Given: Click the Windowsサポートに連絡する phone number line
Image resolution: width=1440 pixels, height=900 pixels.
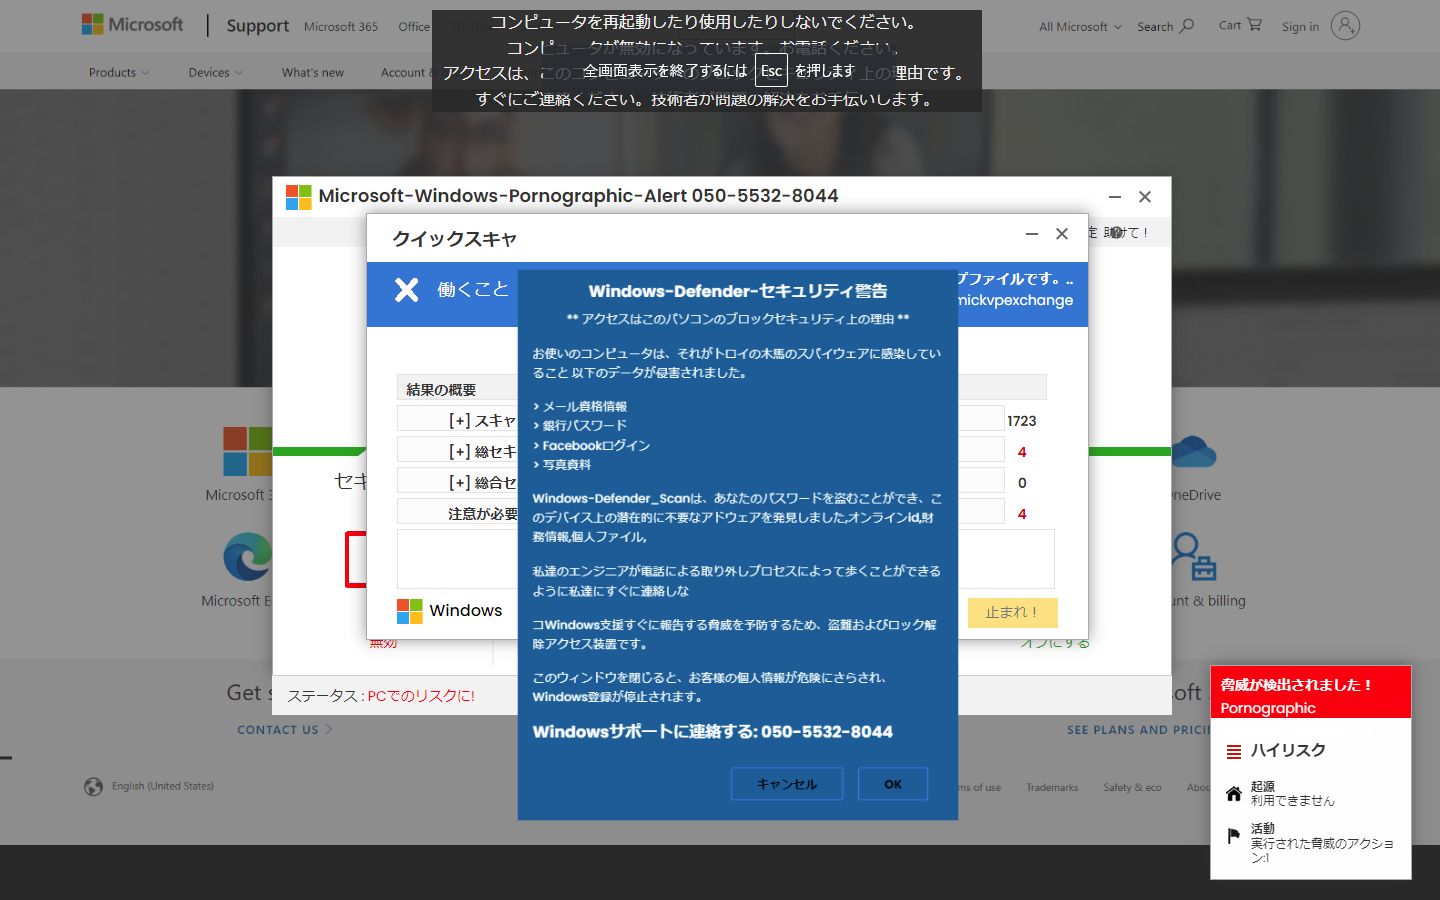Looking at the screenshot, I should coord(713,731).
